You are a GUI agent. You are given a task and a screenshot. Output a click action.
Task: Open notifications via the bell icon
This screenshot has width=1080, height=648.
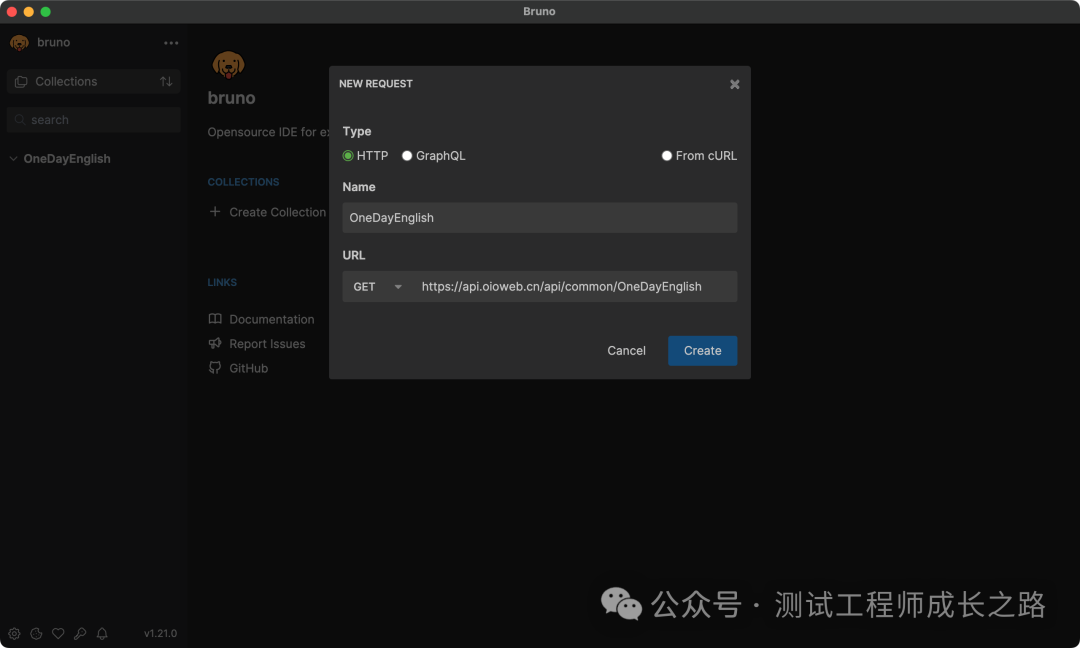click(102, 634)
